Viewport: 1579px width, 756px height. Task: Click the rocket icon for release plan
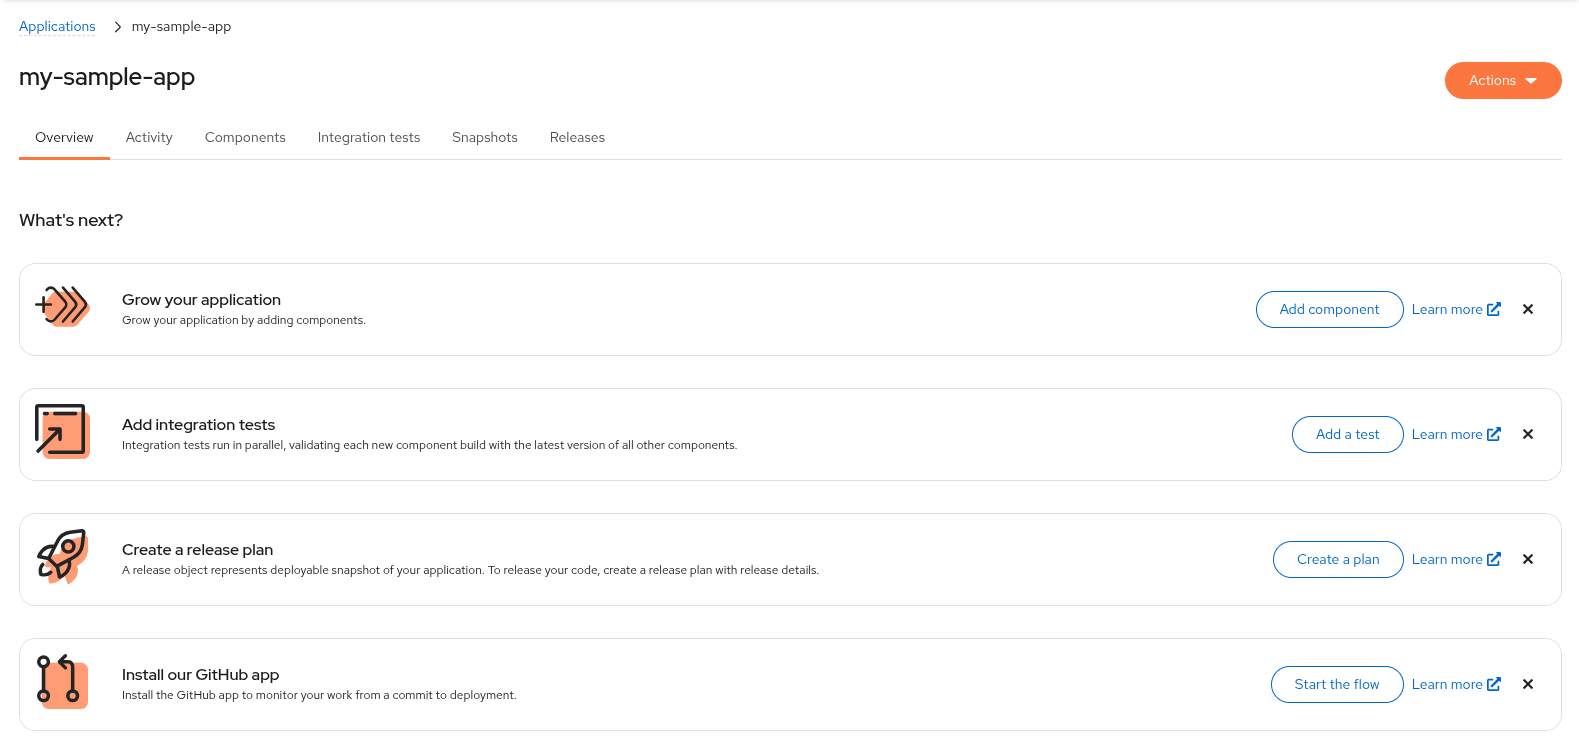click(62, 556)
